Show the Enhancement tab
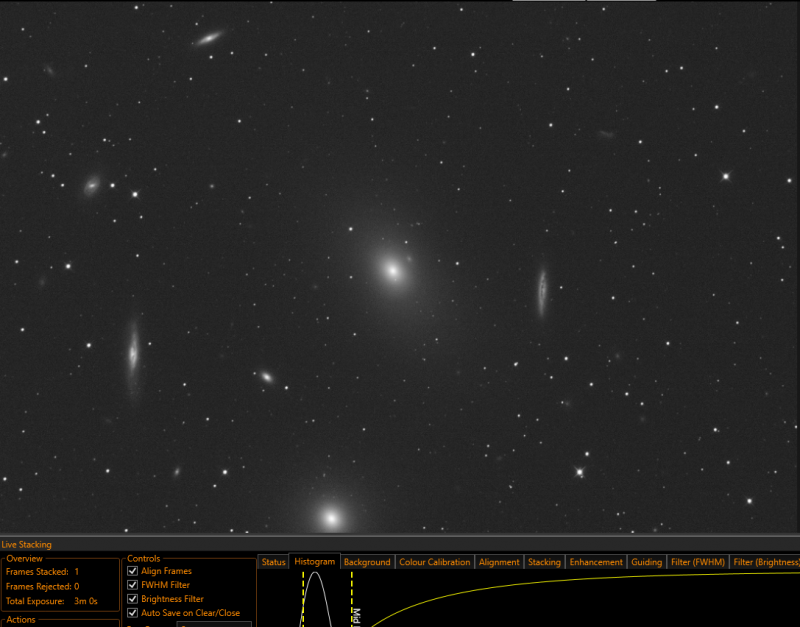Screen dimensions: 800x627 596,562
